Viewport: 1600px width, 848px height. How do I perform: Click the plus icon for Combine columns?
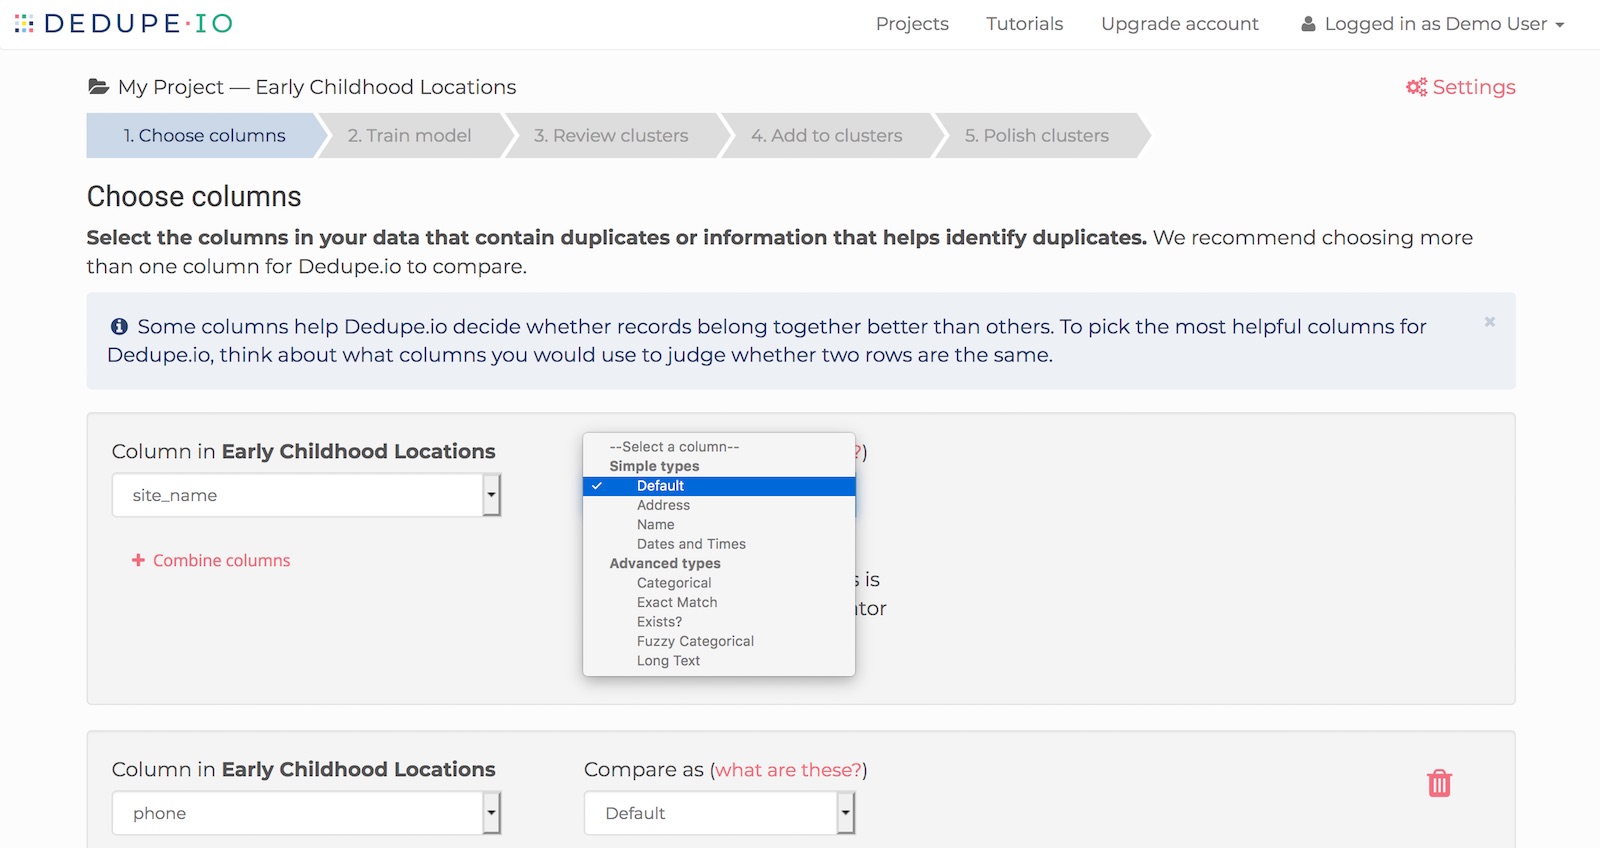pos(138,560)
